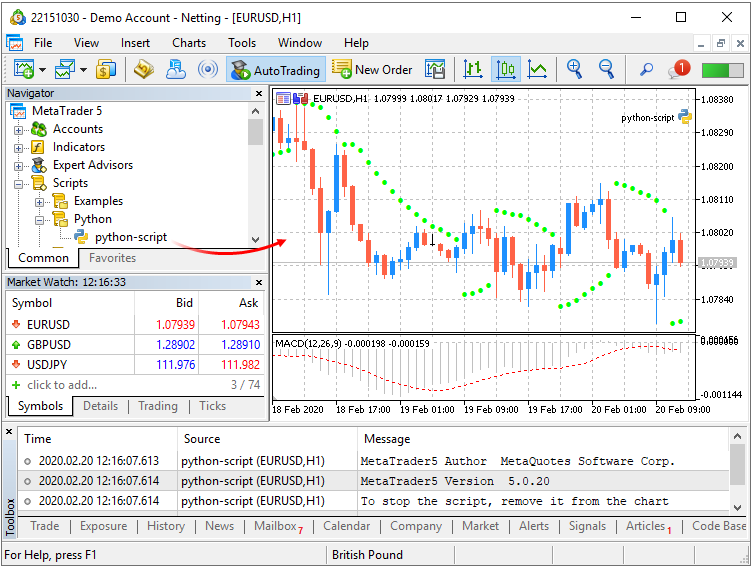Expand the Examples folder

coord(39,202)
